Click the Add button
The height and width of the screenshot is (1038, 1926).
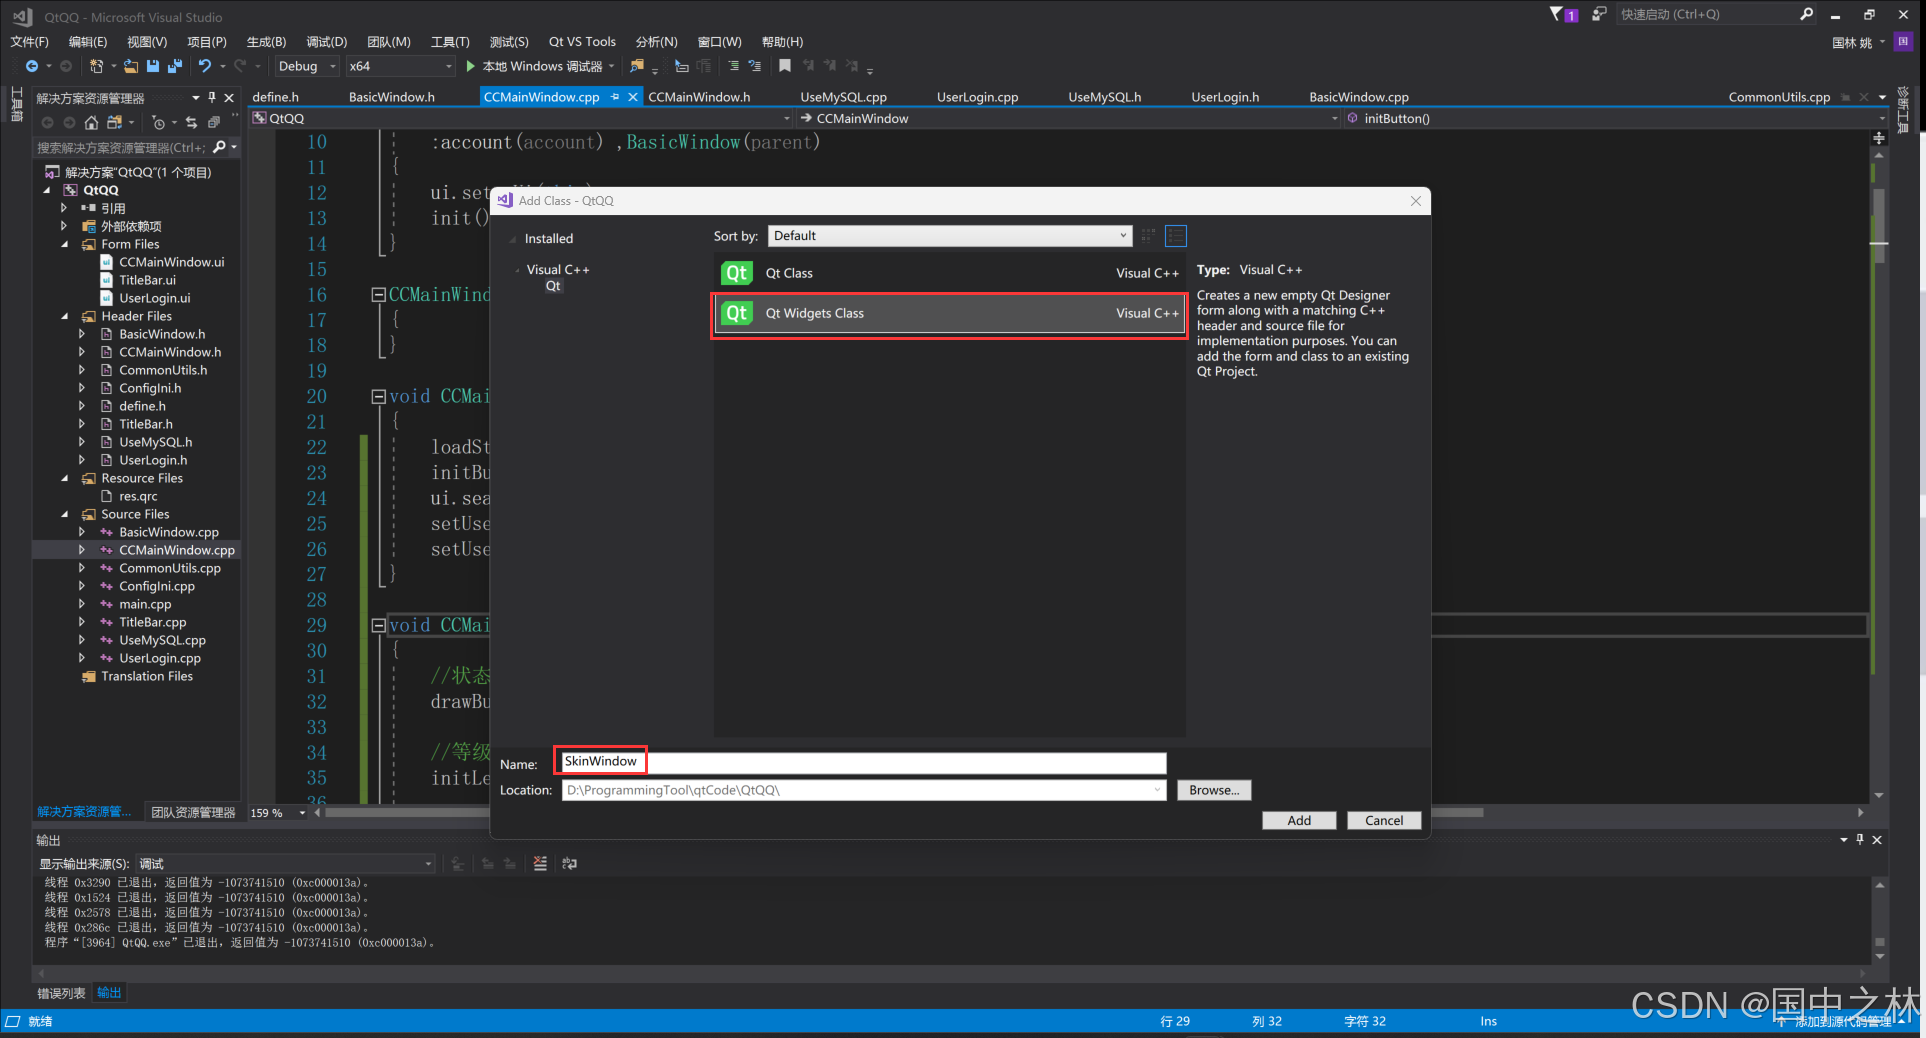coord(1298,820)
